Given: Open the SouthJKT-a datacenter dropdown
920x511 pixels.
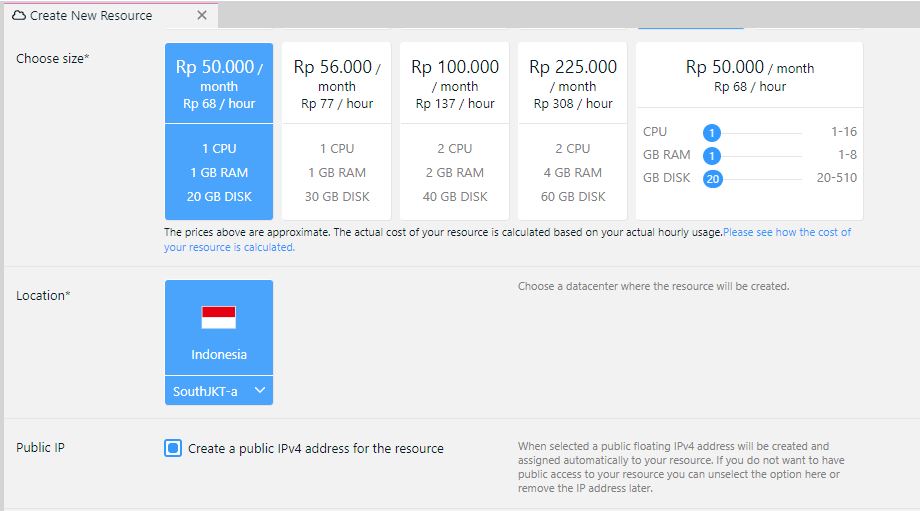Looking at the screenshot, I should click(219, 391).
